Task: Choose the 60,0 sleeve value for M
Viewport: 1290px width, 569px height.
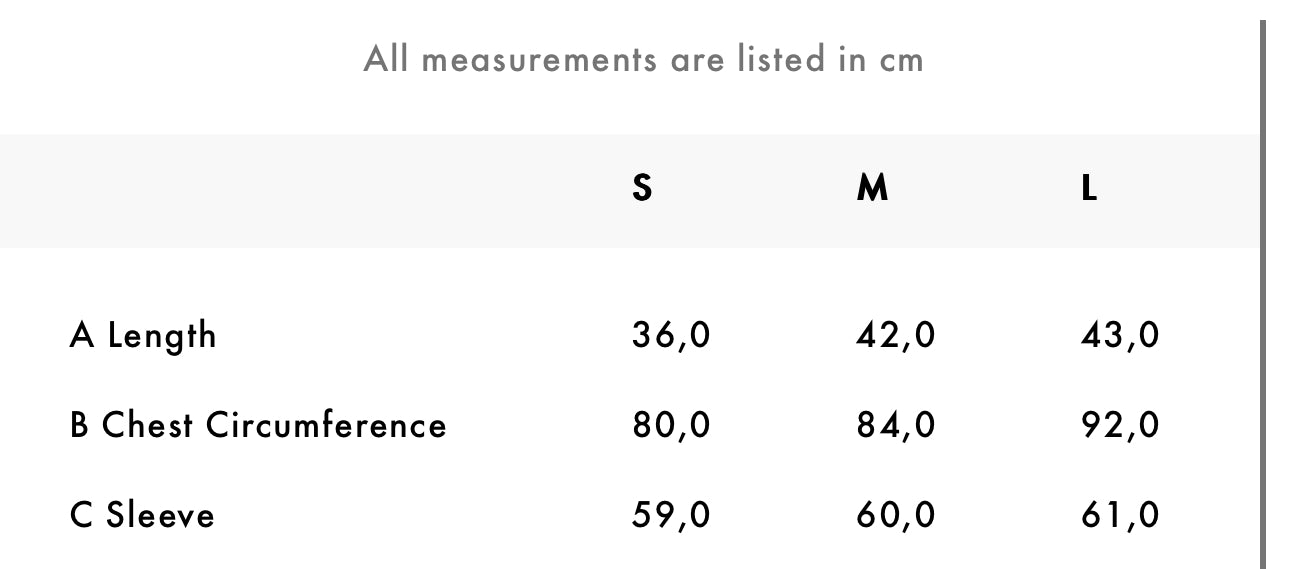Action: [x=896, y=516]
